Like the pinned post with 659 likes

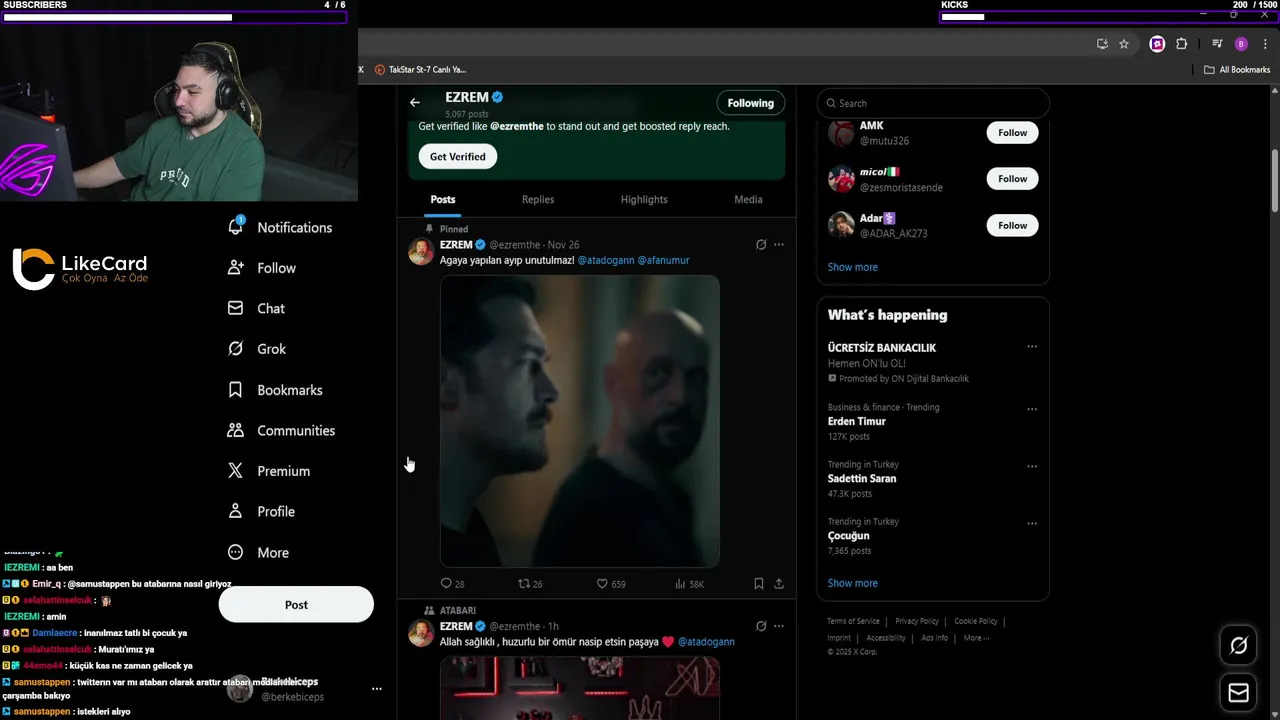pyautogui.click(x=602, y=583)
